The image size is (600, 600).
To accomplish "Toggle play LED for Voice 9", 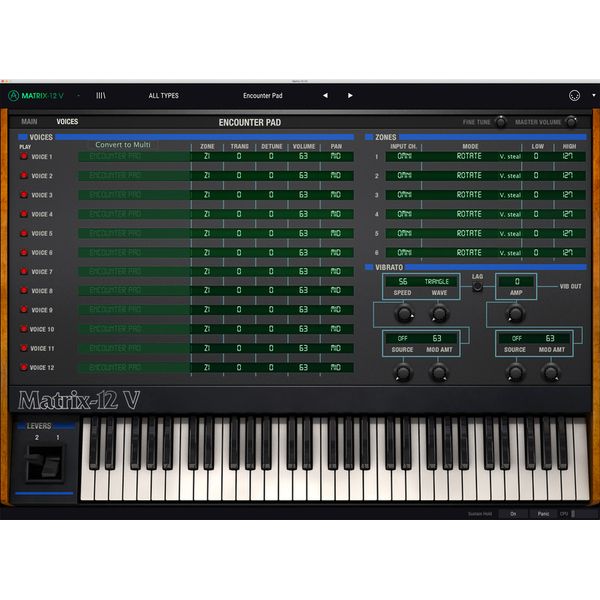I will pyautogui.click(x=24, y=309).
